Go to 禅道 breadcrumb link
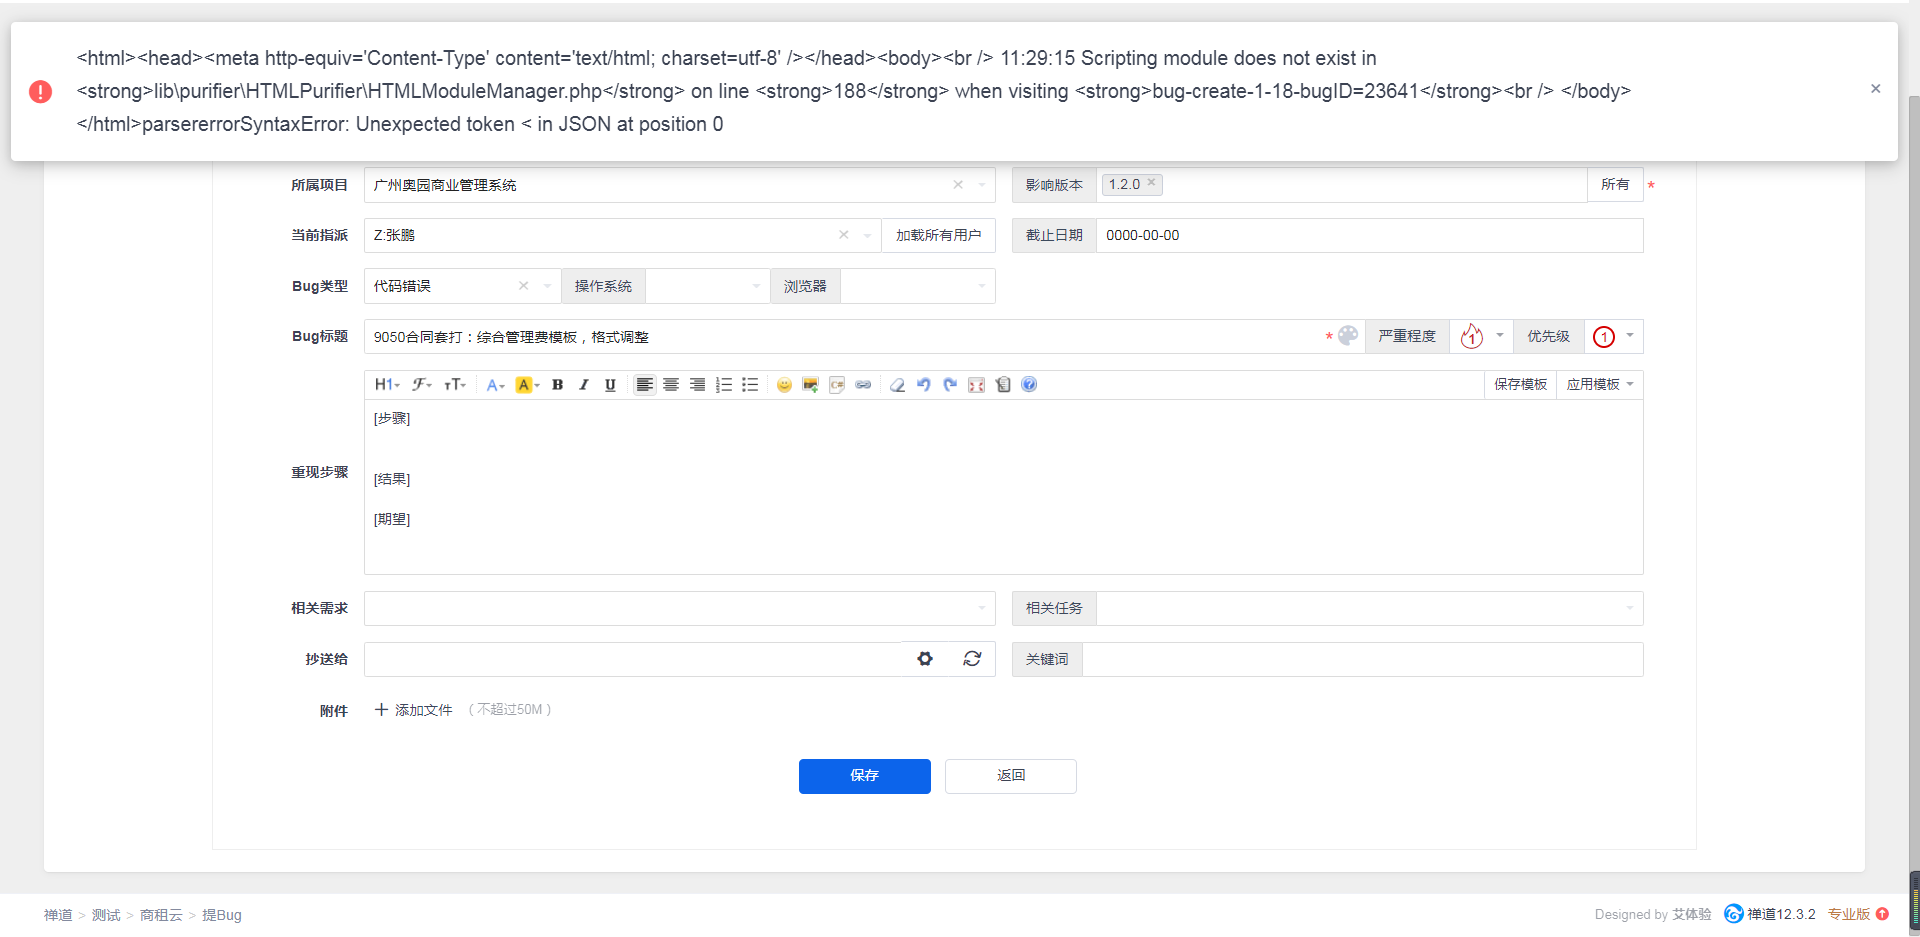Image resolution: width=1920 pixels, height=937 pixels. coord(58,915)
